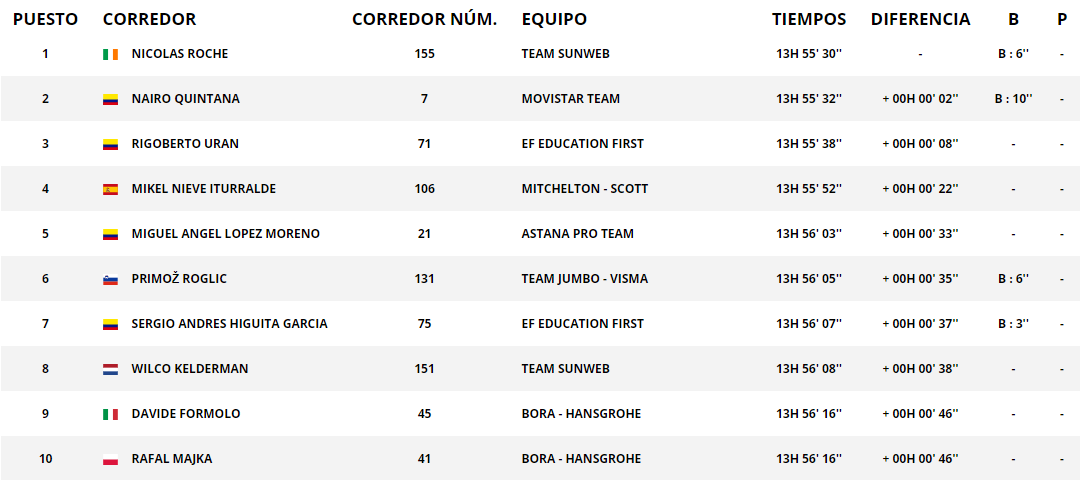This screenshot has width=1083, height=480.
Task: Click the Movistar Team name
Action: [x=571, y=99]
